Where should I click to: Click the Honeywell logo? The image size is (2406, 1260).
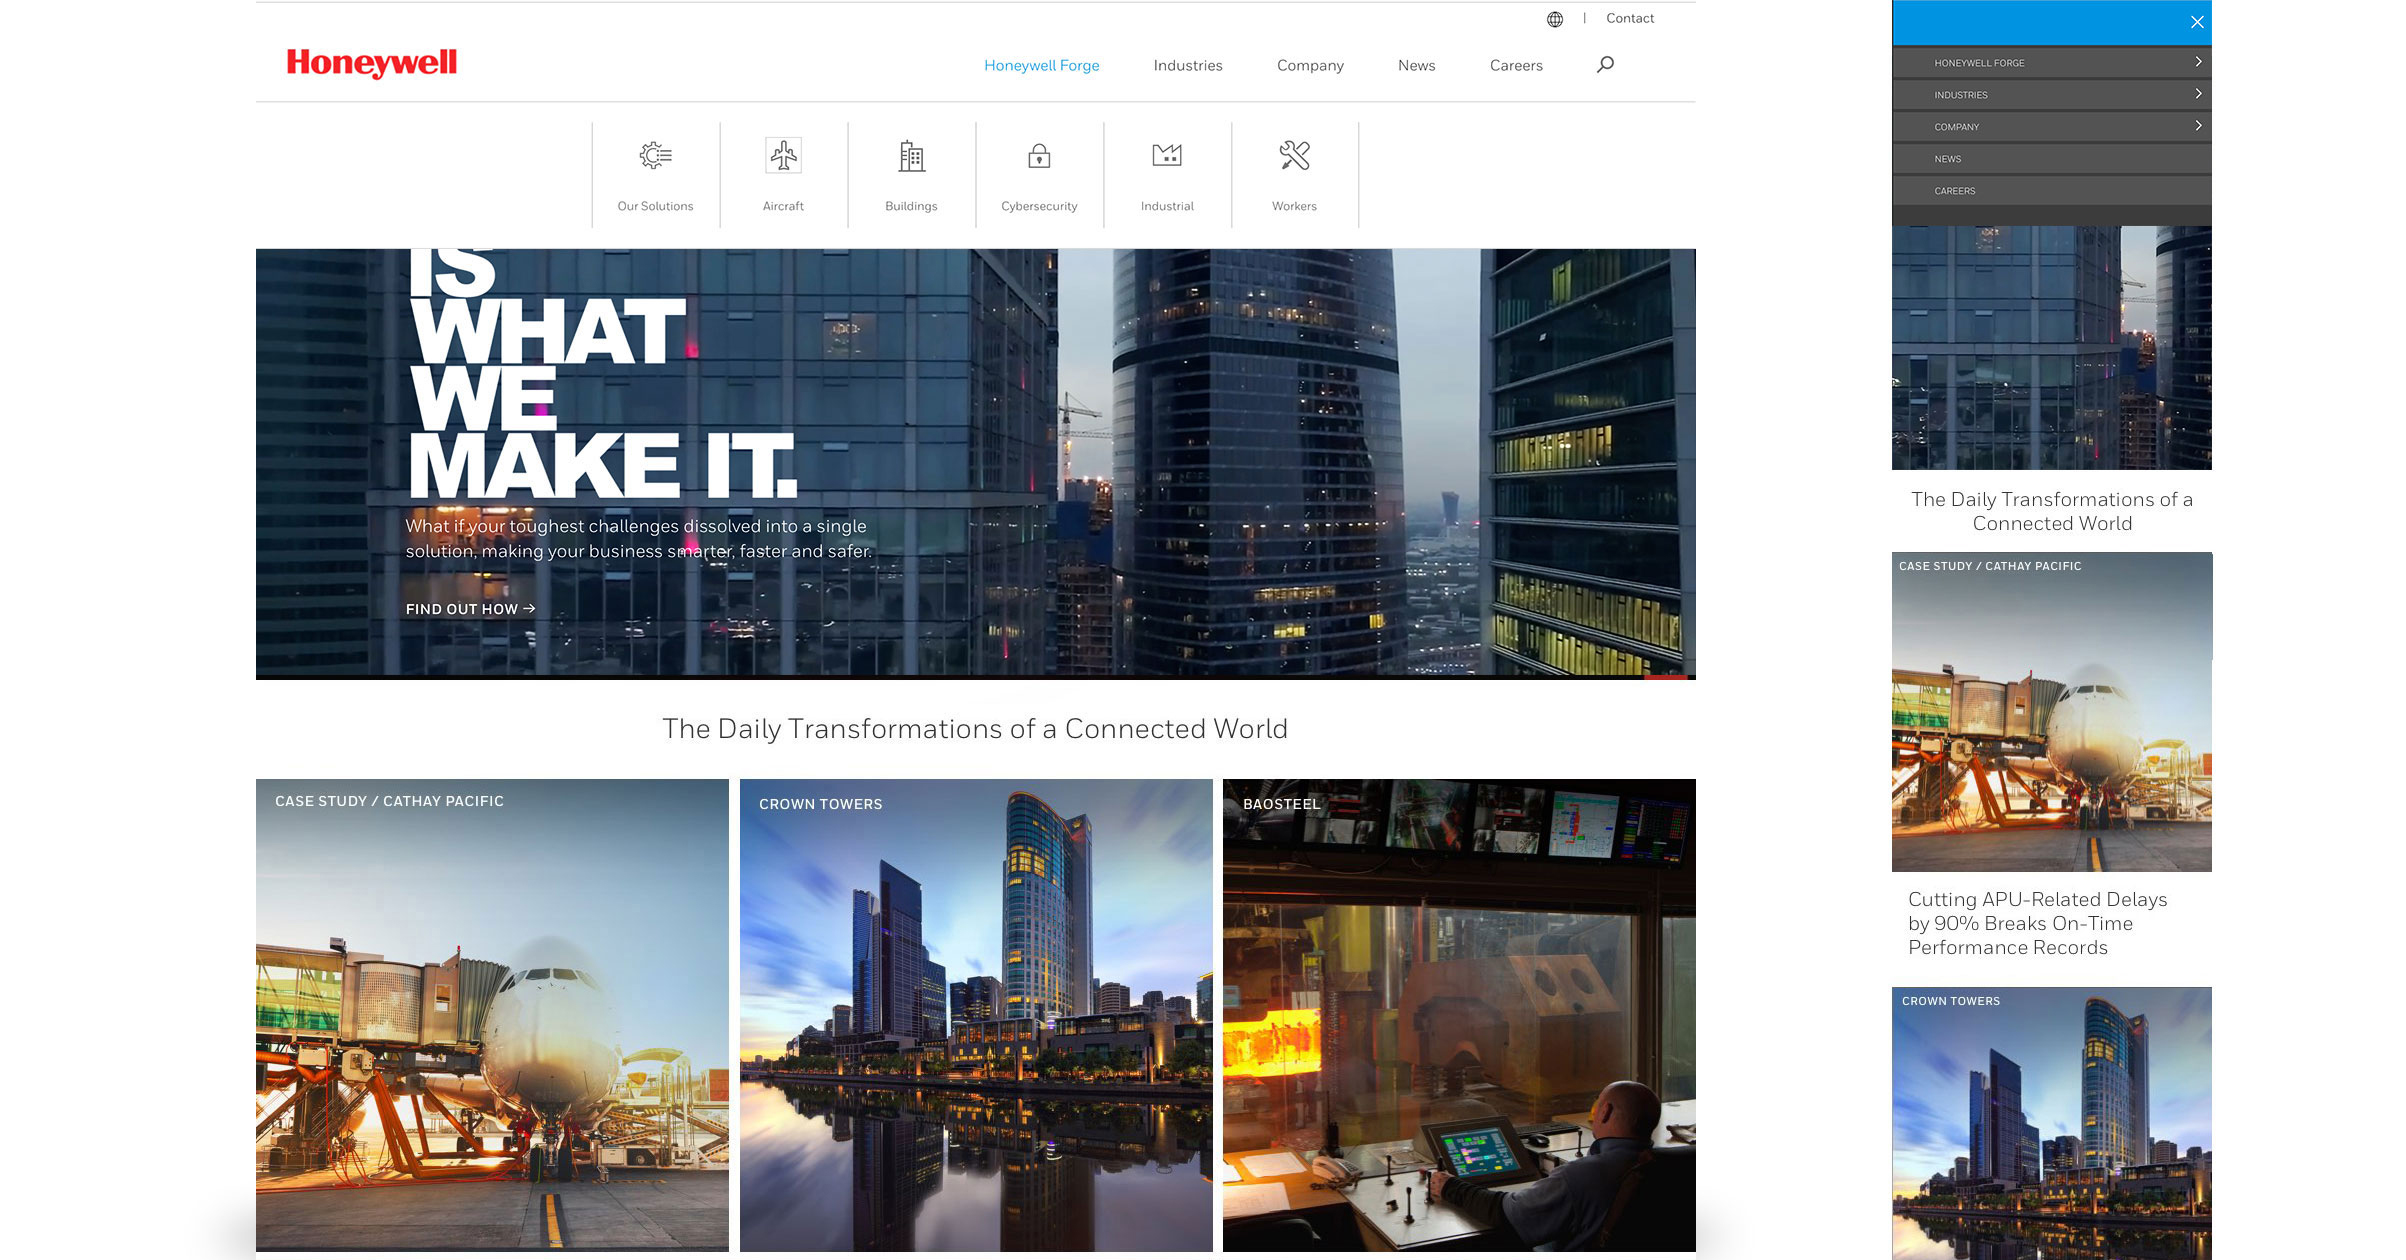[371, 63]
